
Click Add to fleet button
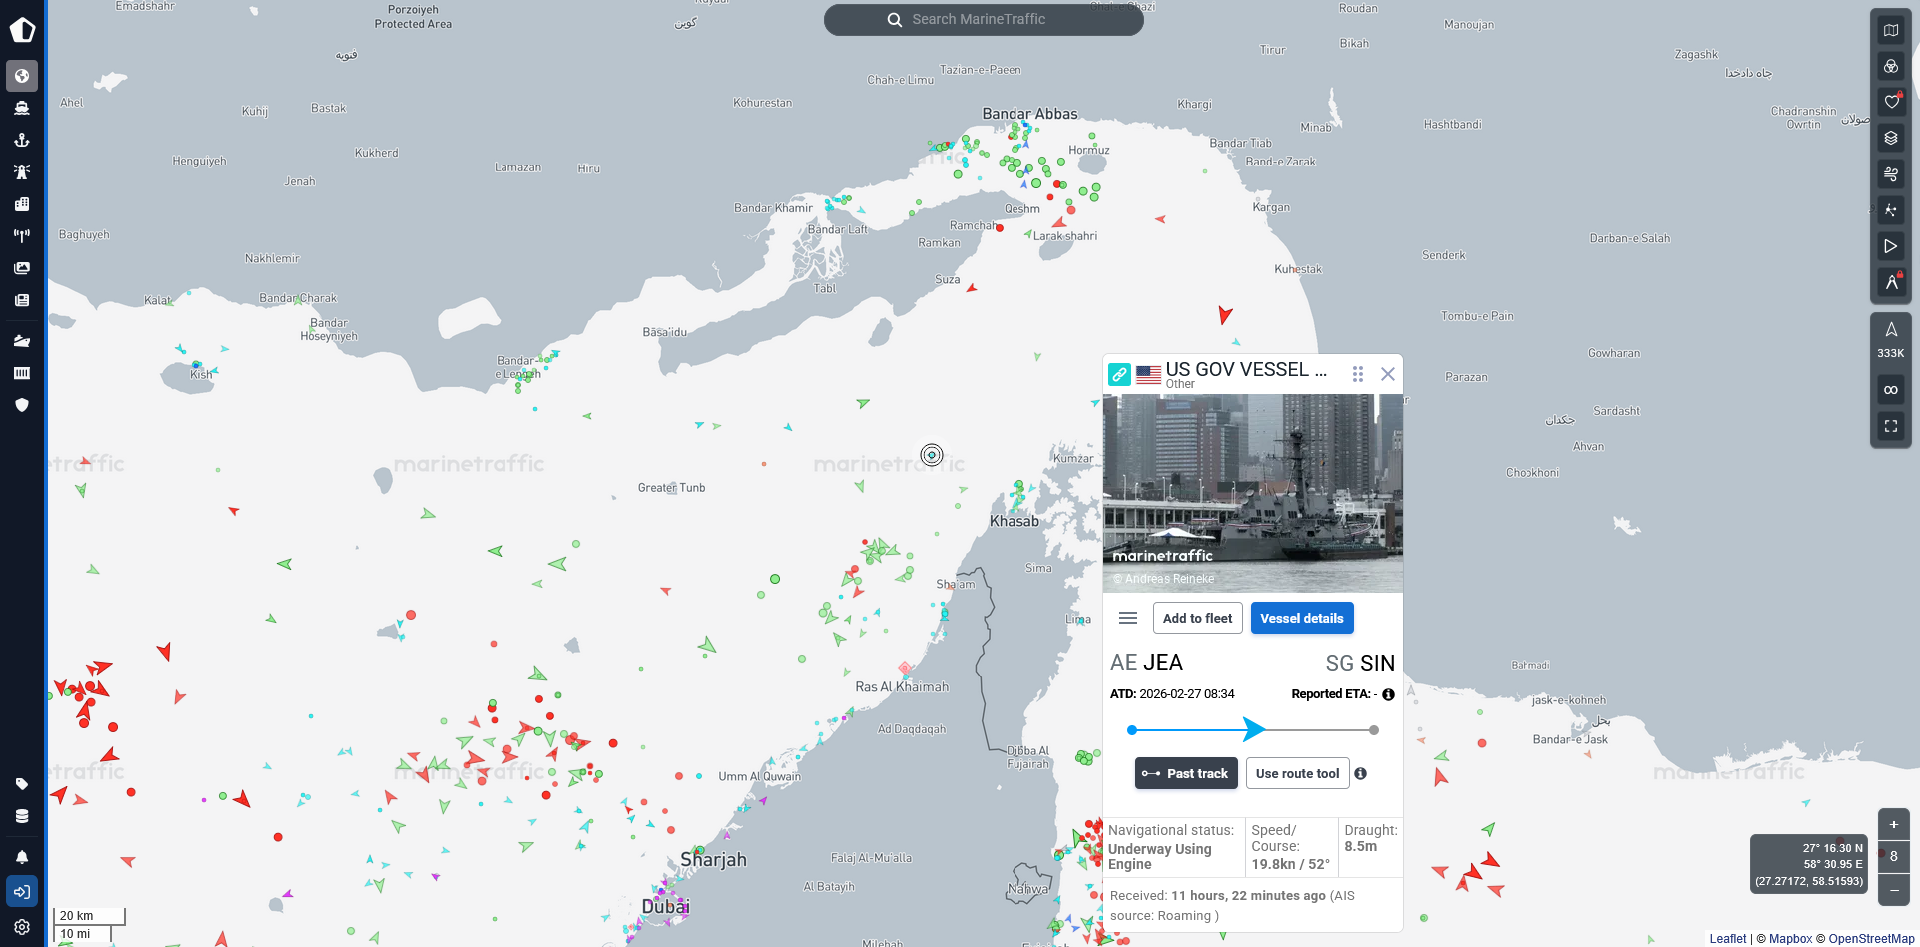pos(1197,618)
